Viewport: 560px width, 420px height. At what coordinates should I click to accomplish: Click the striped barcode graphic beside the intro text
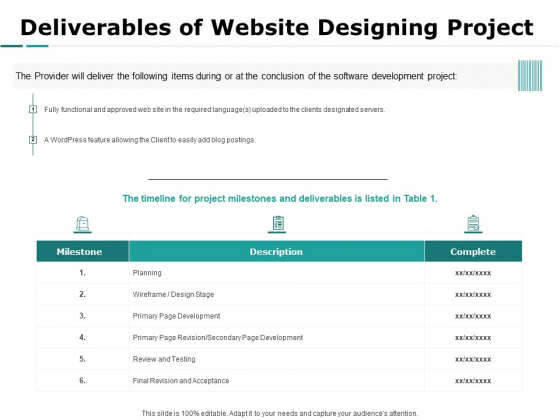coord(530,75)
